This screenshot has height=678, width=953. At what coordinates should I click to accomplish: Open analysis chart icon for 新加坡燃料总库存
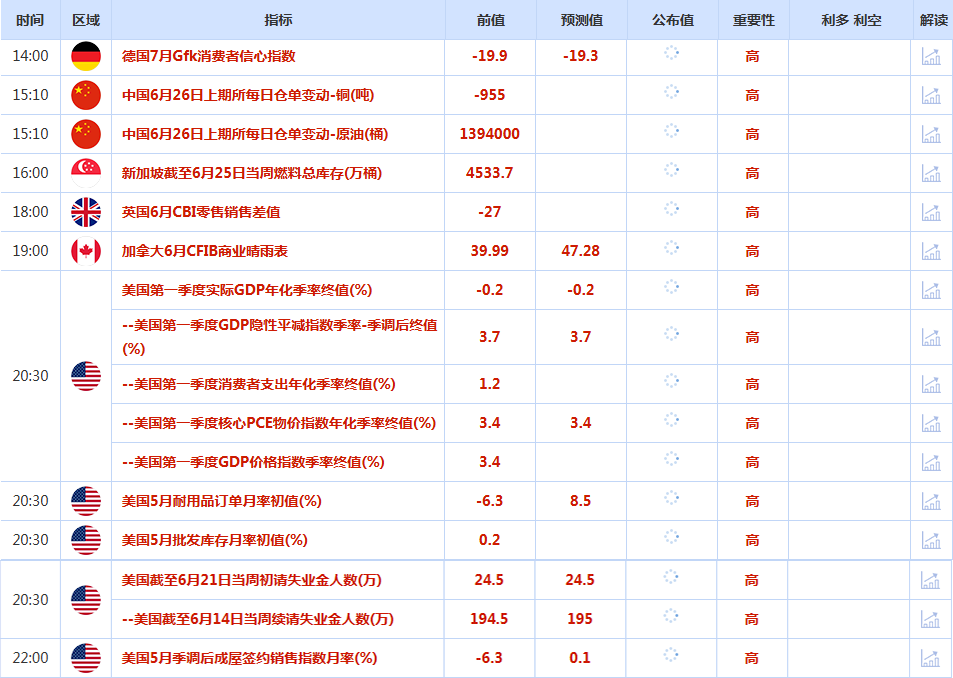tap(931, 173)
